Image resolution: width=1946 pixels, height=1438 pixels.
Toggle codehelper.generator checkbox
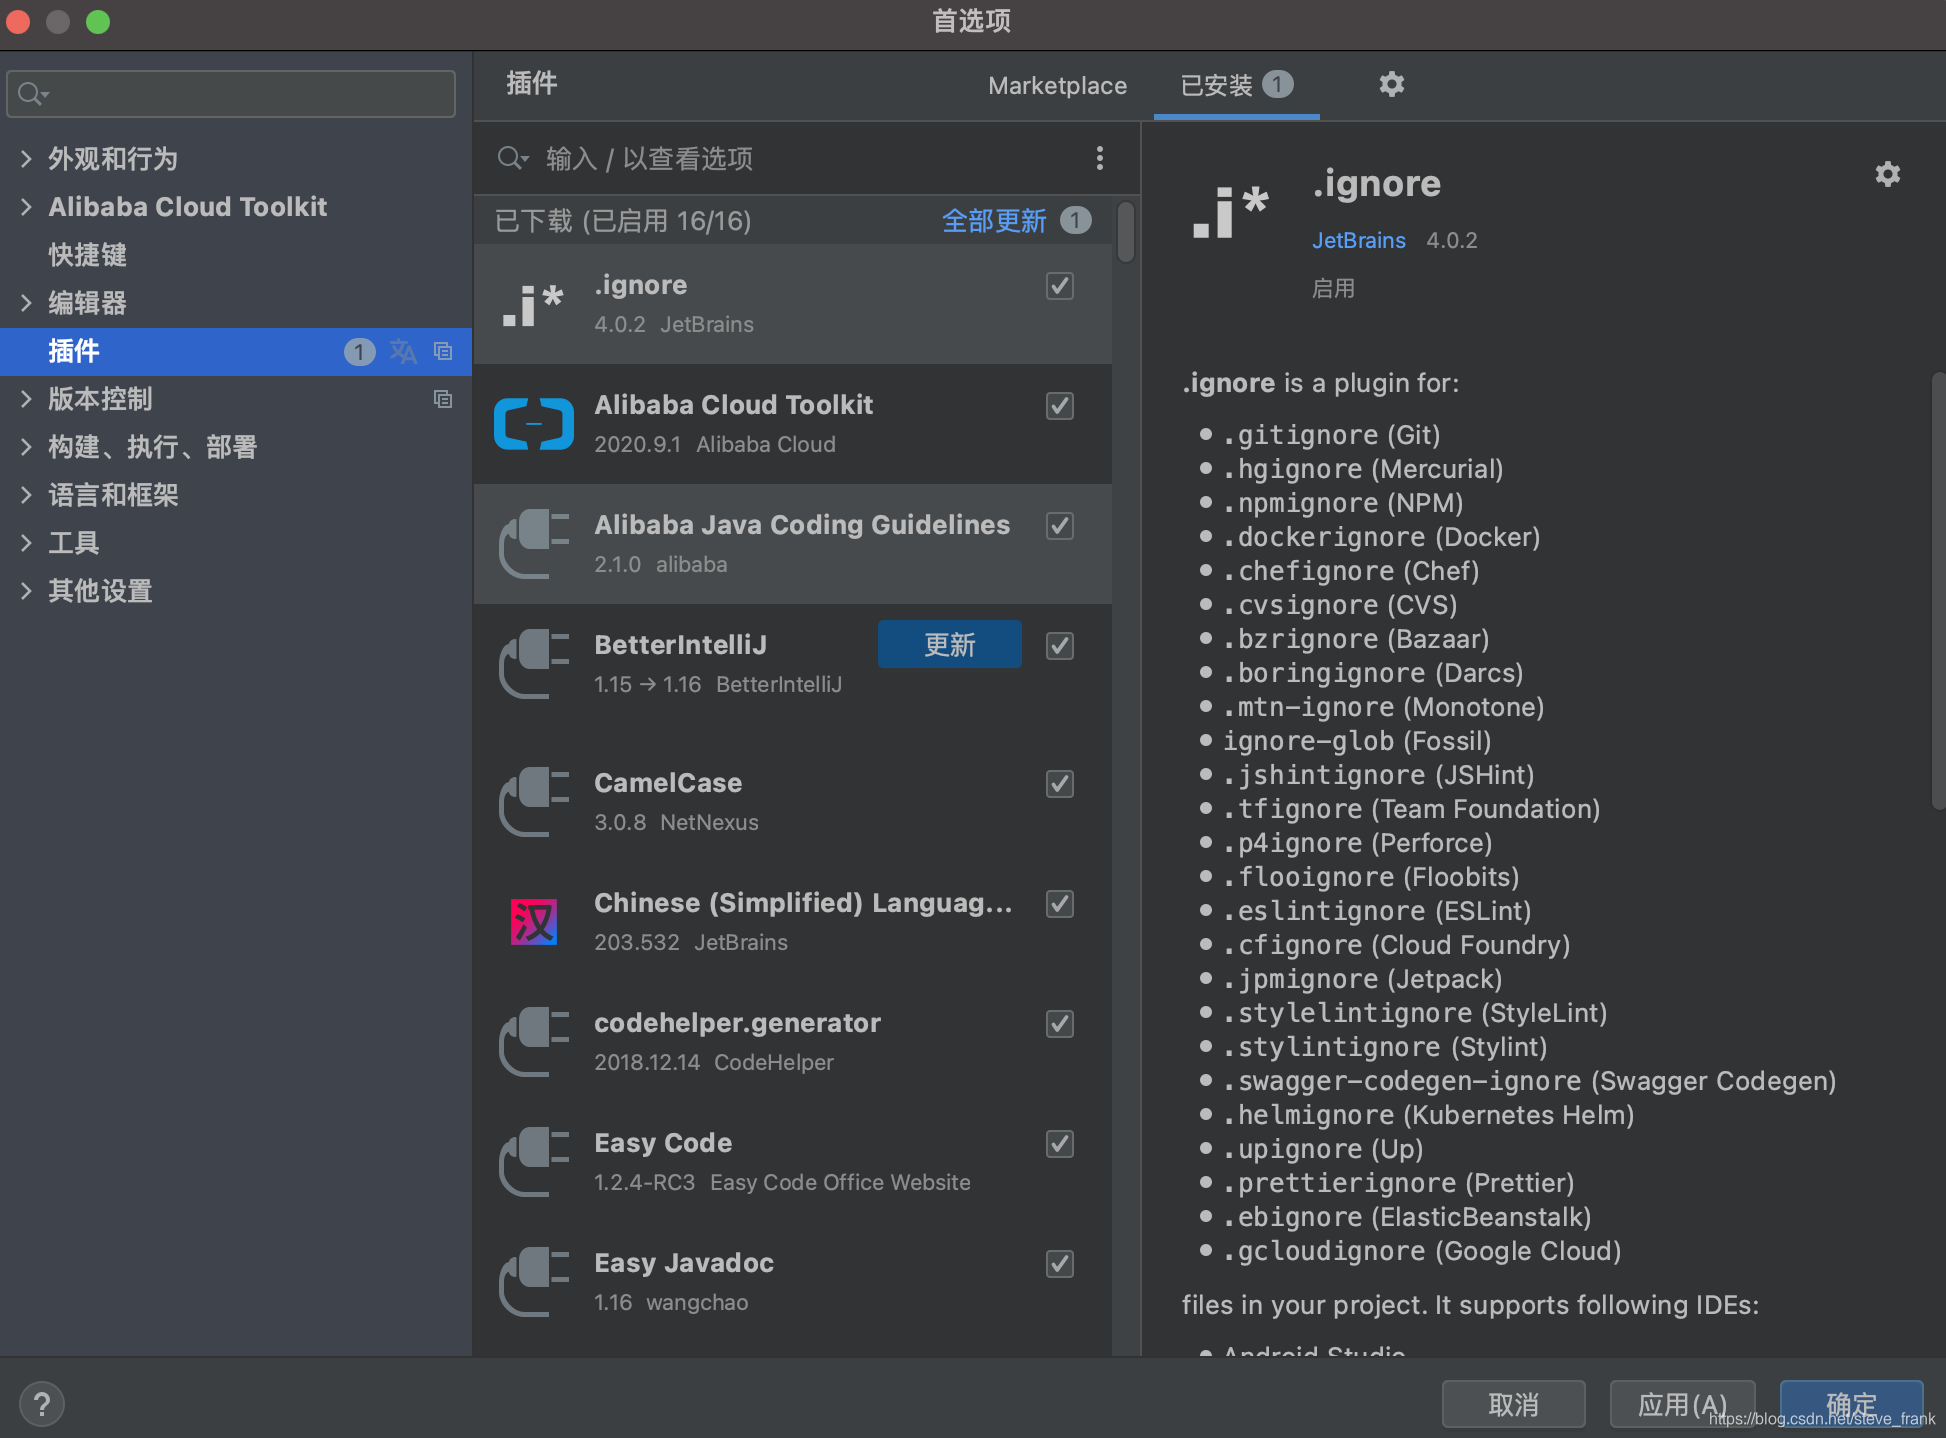[1060, 1024]
